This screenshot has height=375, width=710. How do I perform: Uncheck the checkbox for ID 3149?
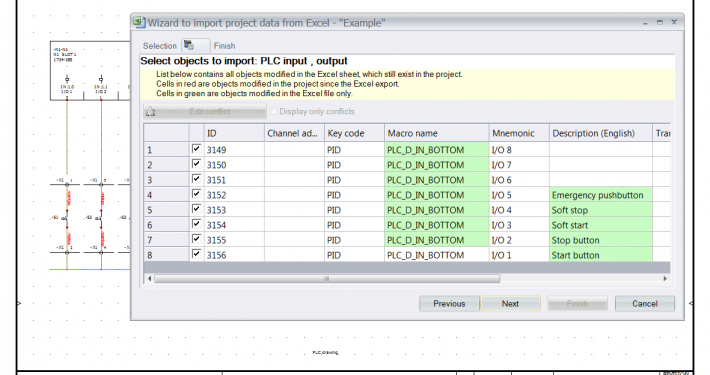[x=196, y=149]
